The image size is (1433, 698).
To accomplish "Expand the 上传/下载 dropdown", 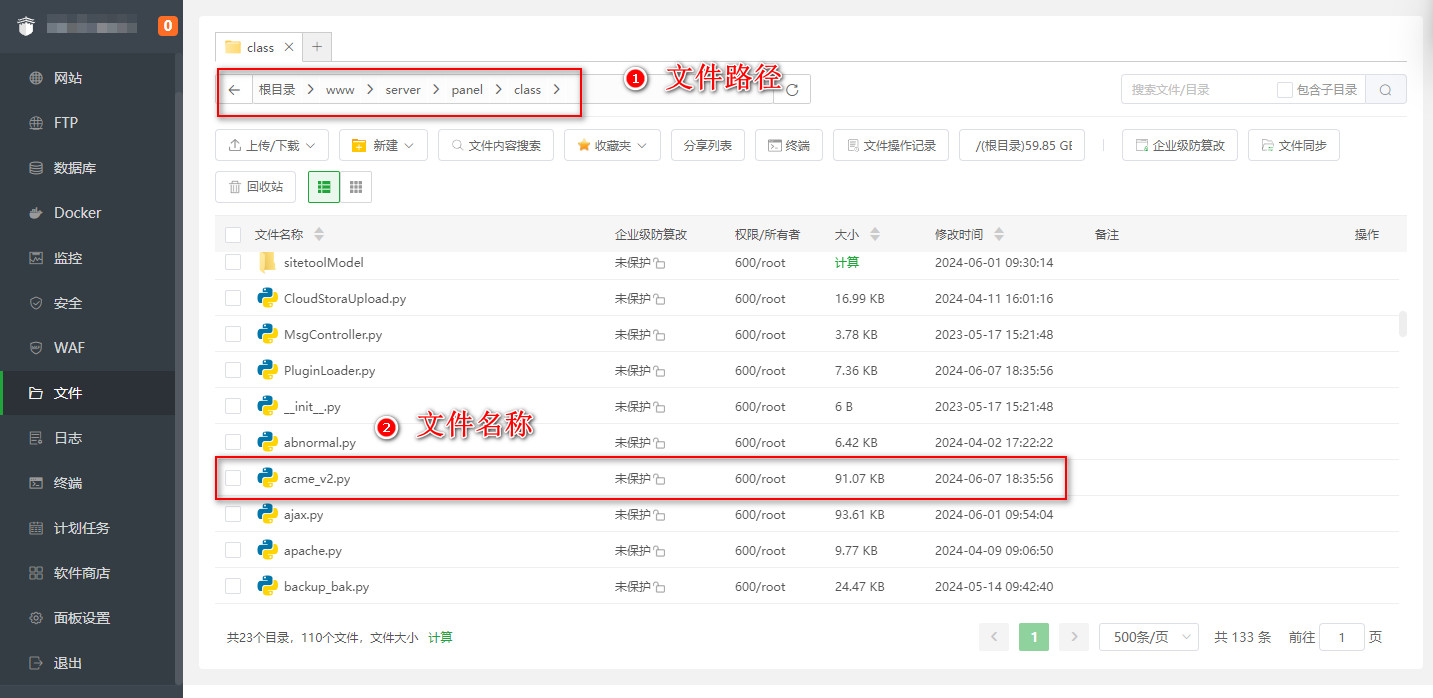I will click(271, 144).
